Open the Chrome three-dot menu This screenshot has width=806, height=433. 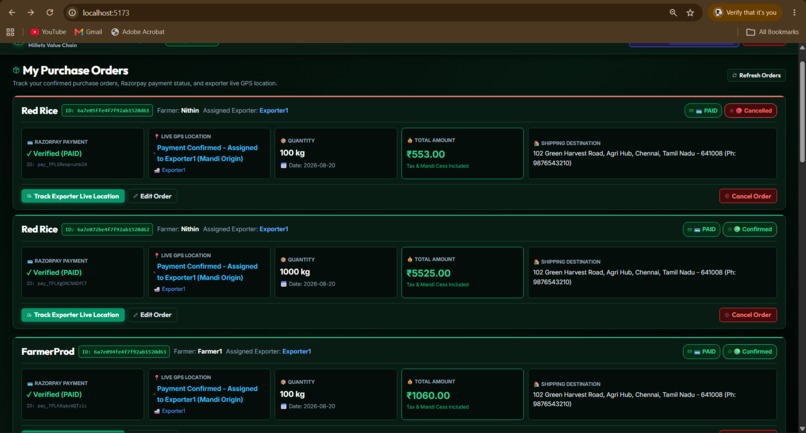[794, 12]
